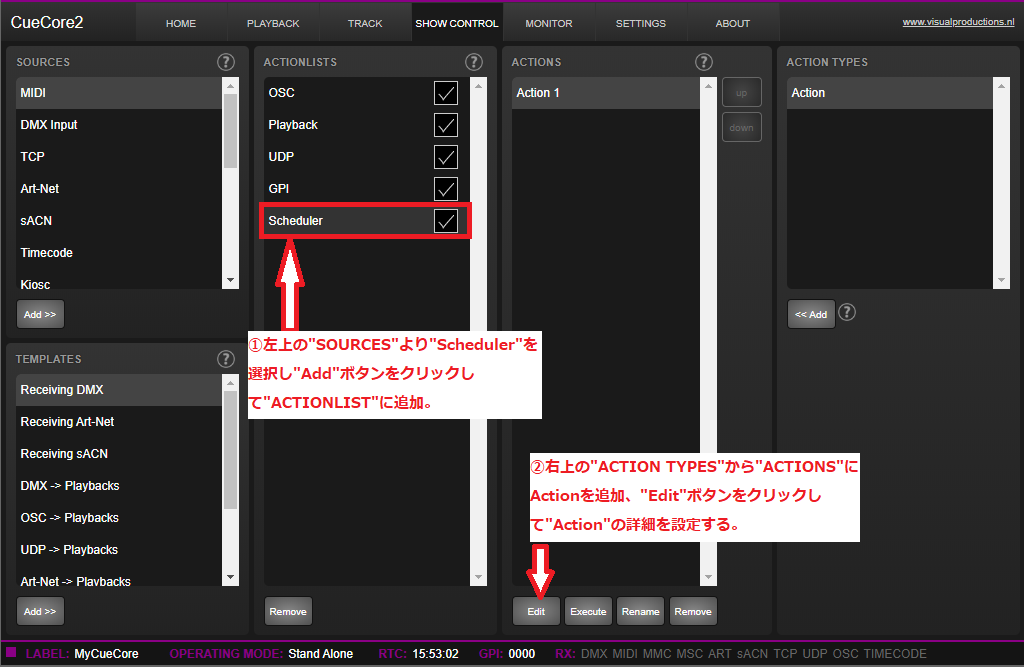This screenshot has width=1024, height=667.
Task: Select the SHOW CONTROL tab
Action: (457, 24)
